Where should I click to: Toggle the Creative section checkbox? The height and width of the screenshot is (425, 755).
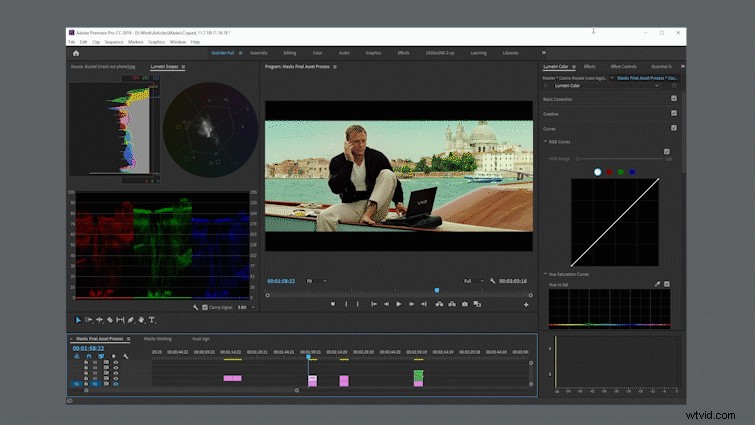[x=674, y=113]
